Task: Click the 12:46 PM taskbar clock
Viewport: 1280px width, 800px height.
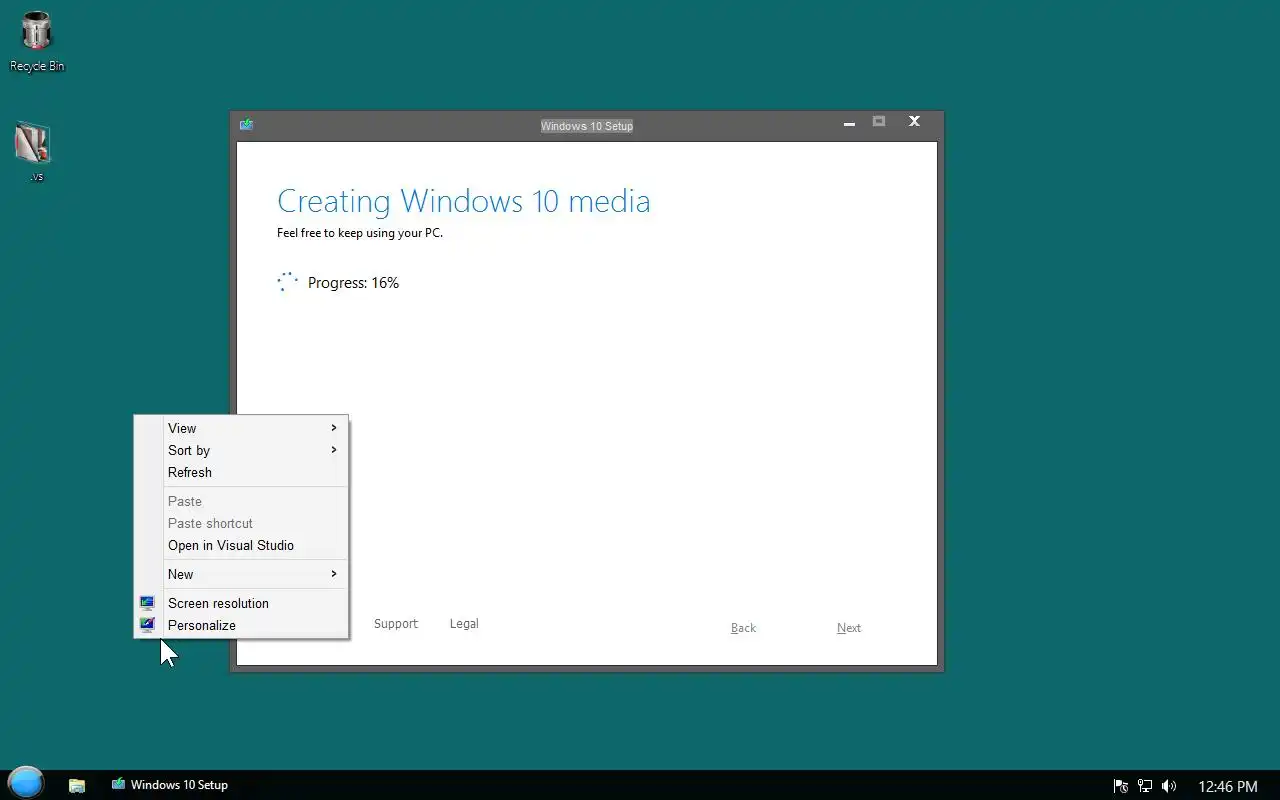Action: [x=1227, y=786]
